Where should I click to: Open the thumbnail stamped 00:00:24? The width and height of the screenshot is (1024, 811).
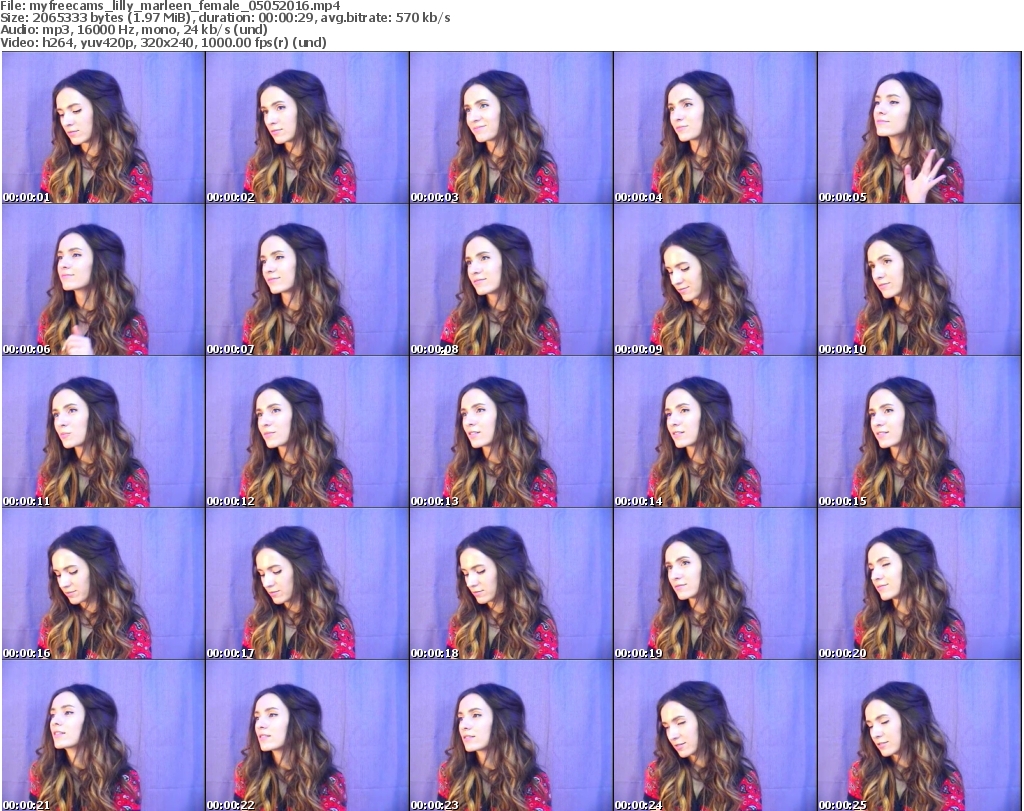715,735
